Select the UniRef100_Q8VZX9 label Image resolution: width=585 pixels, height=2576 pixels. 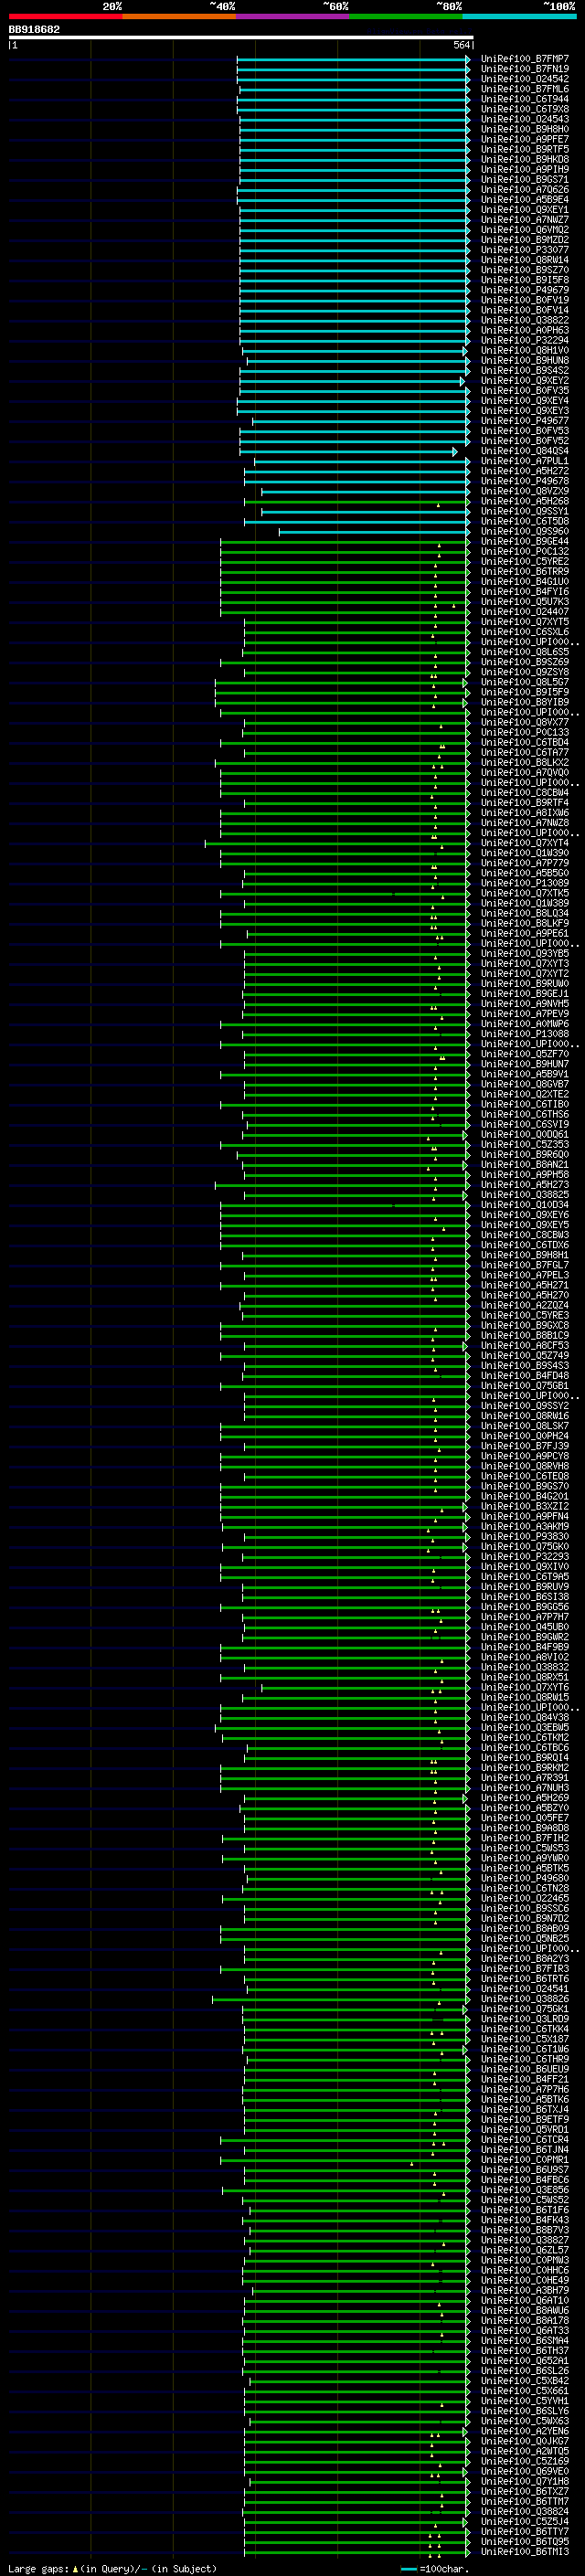pyautogui.click(x=525, y=491)
